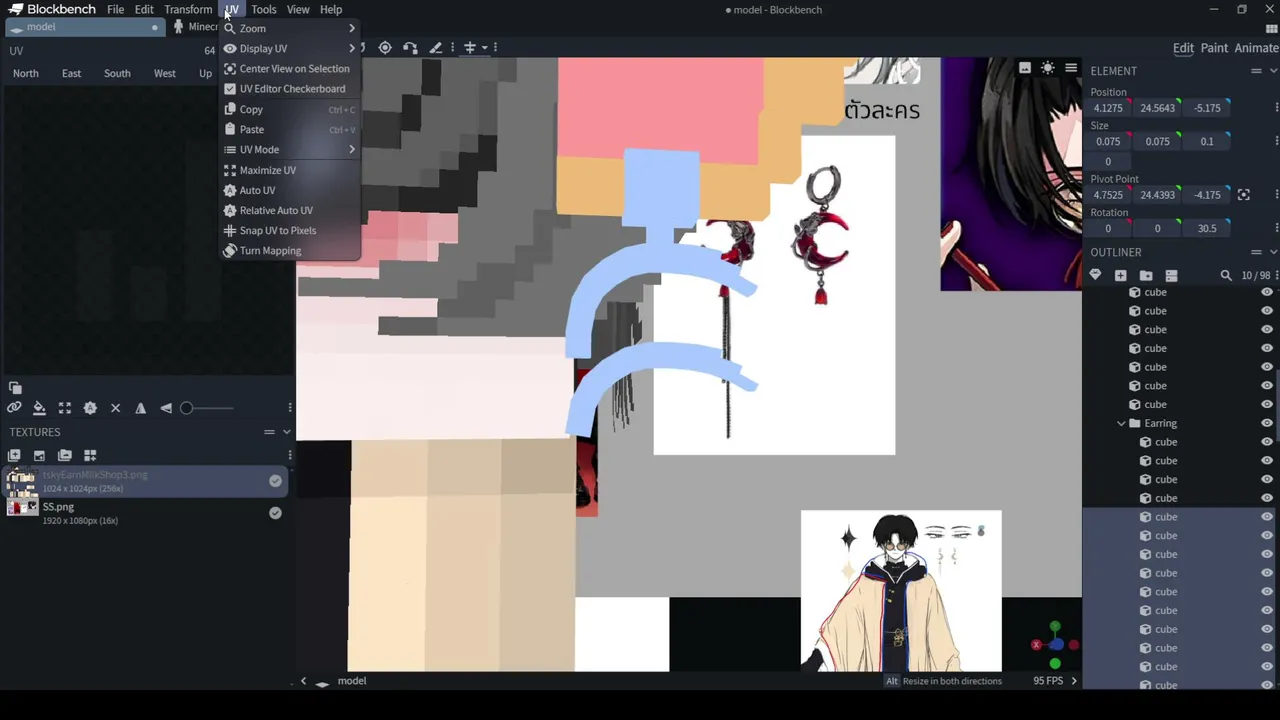Click the transform space axis icon
Image resolution: width=1280 pixels, height=720 pixels.
(x=469, y=48)
